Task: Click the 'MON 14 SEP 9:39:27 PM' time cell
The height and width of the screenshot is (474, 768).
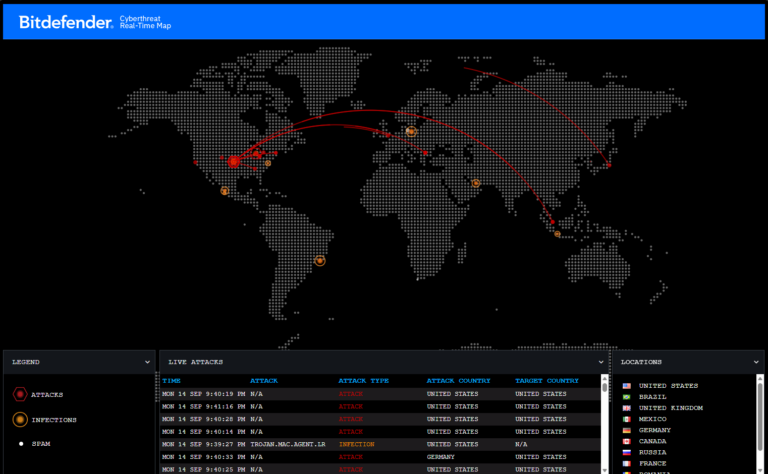Action: (x=203, y=445)
